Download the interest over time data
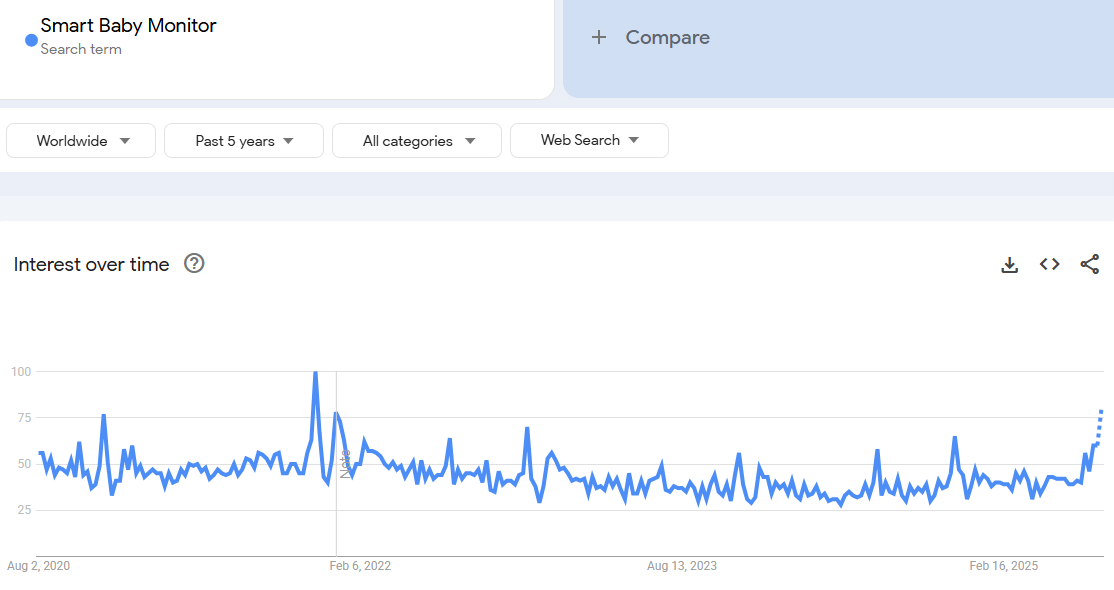Image resolution: width=1114 pixels, height=590 pixels. (x=1010, y=265)
